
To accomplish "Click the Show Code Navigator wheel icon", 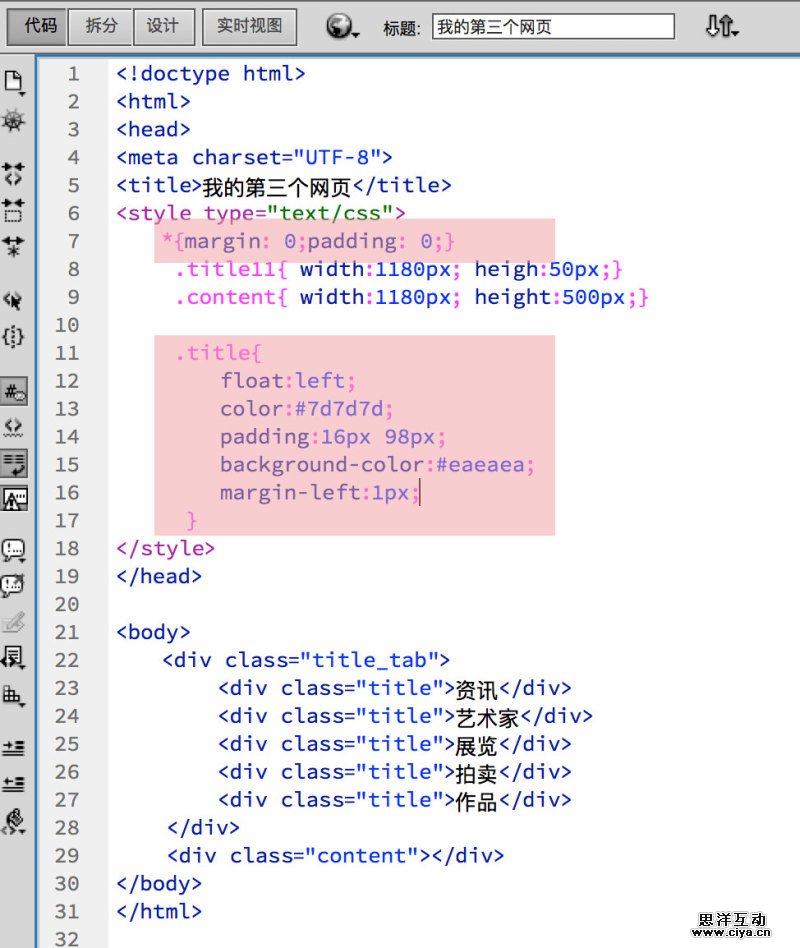I will 14,121.
